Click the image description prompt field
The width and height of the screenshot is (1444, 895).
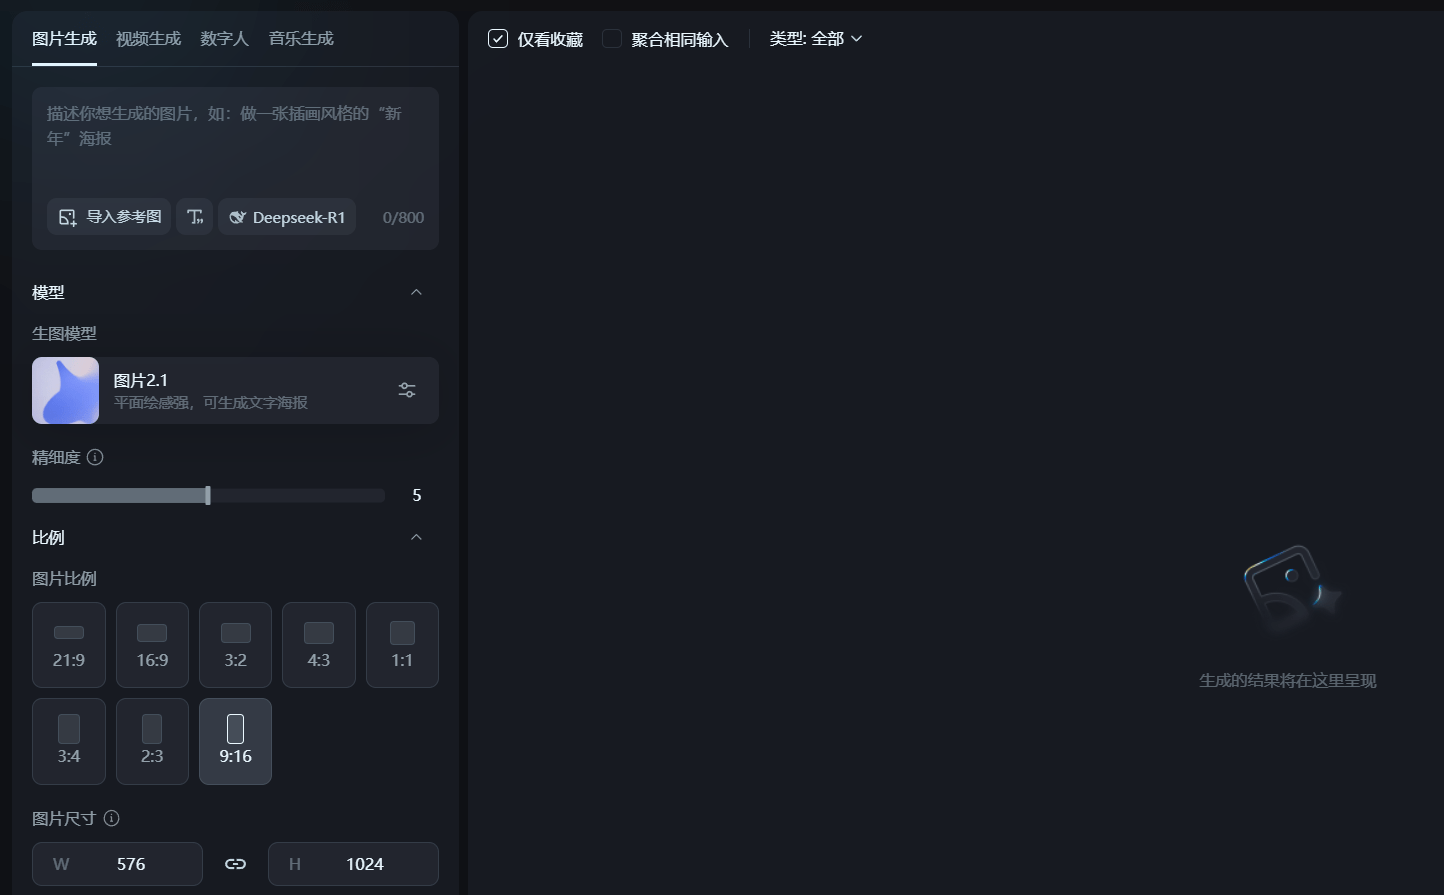click(x=235, y=140)
